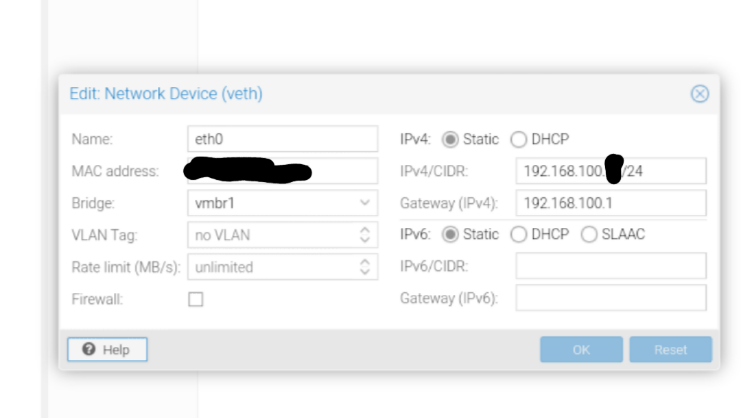741x418 pixels.
Task: Click the IPv6/CIDR input field
Action: pos(611,267)
